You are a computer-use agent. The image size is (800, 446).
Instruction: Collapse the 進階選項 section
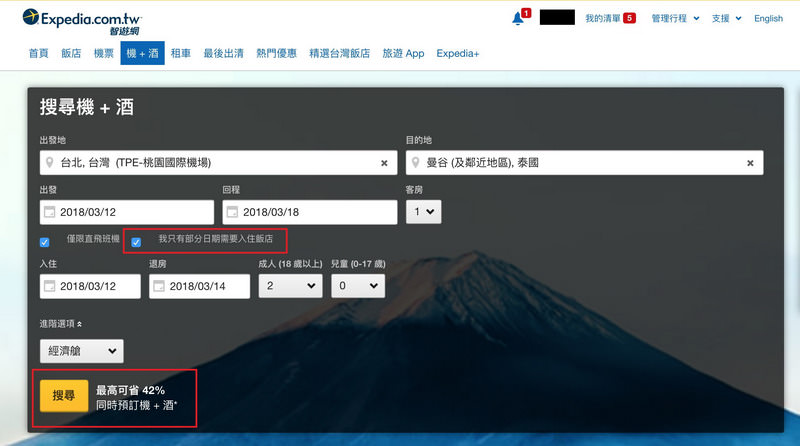(61, 324)
